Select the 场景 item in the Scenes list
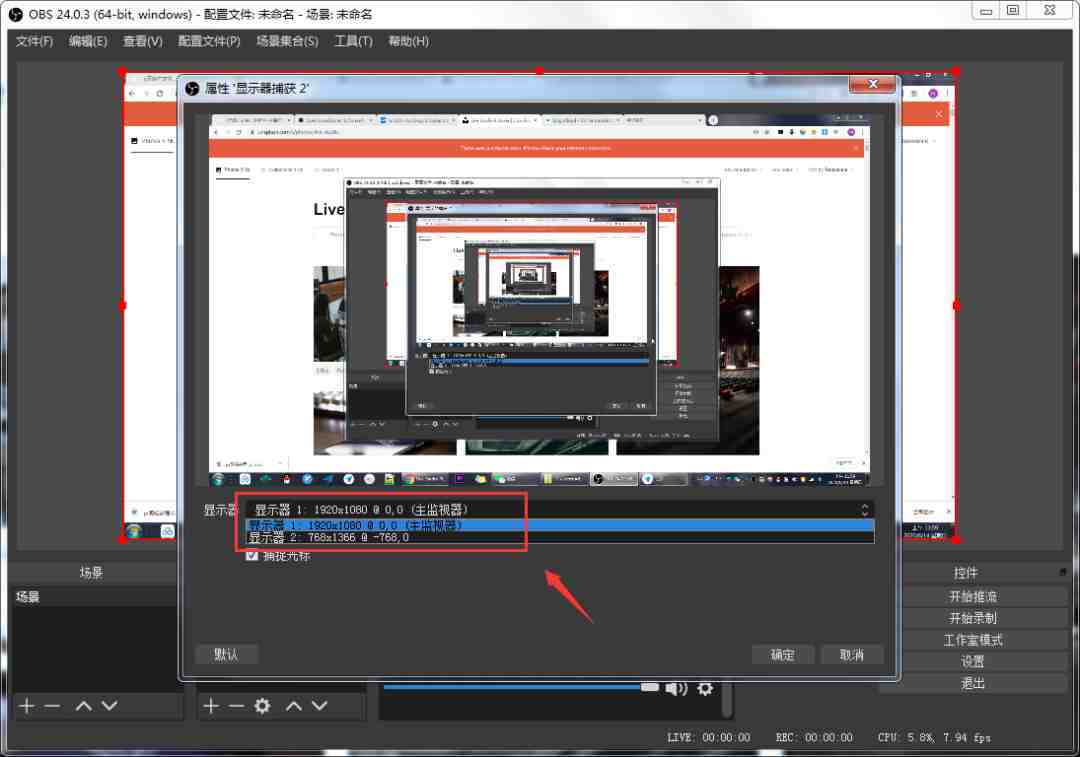The image size is (1080, 757). click(x=96, y=597)
